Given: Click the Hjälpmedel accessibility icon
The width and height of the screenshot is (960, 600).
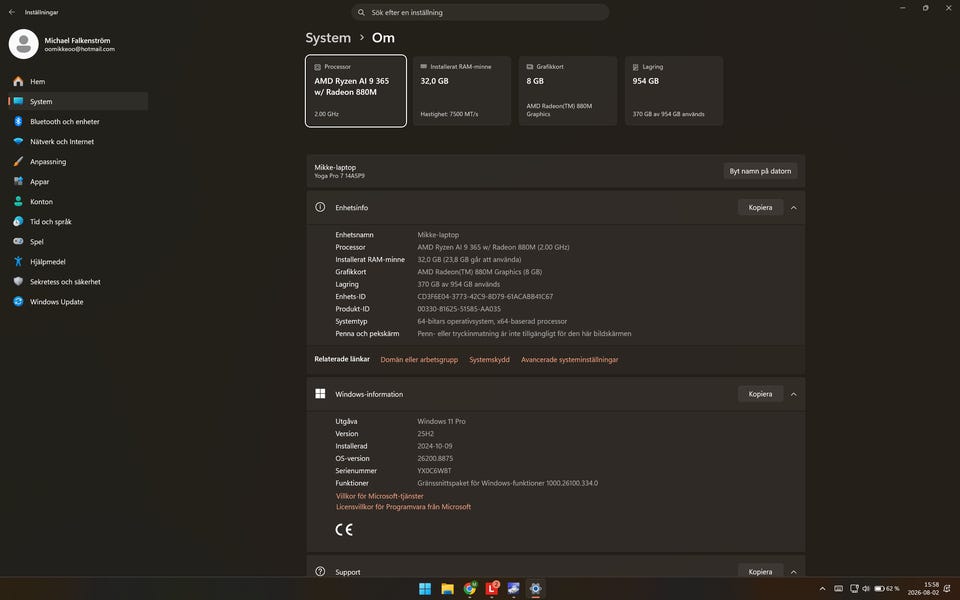Looking at the screenshot, I should 18,261.
